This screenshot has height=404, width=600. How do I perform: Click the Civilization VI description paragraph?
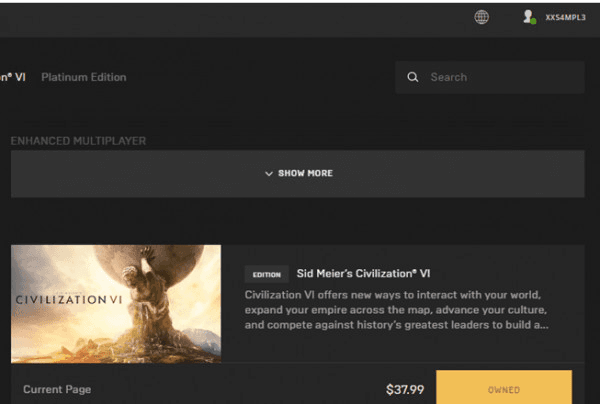pos(396,310)
